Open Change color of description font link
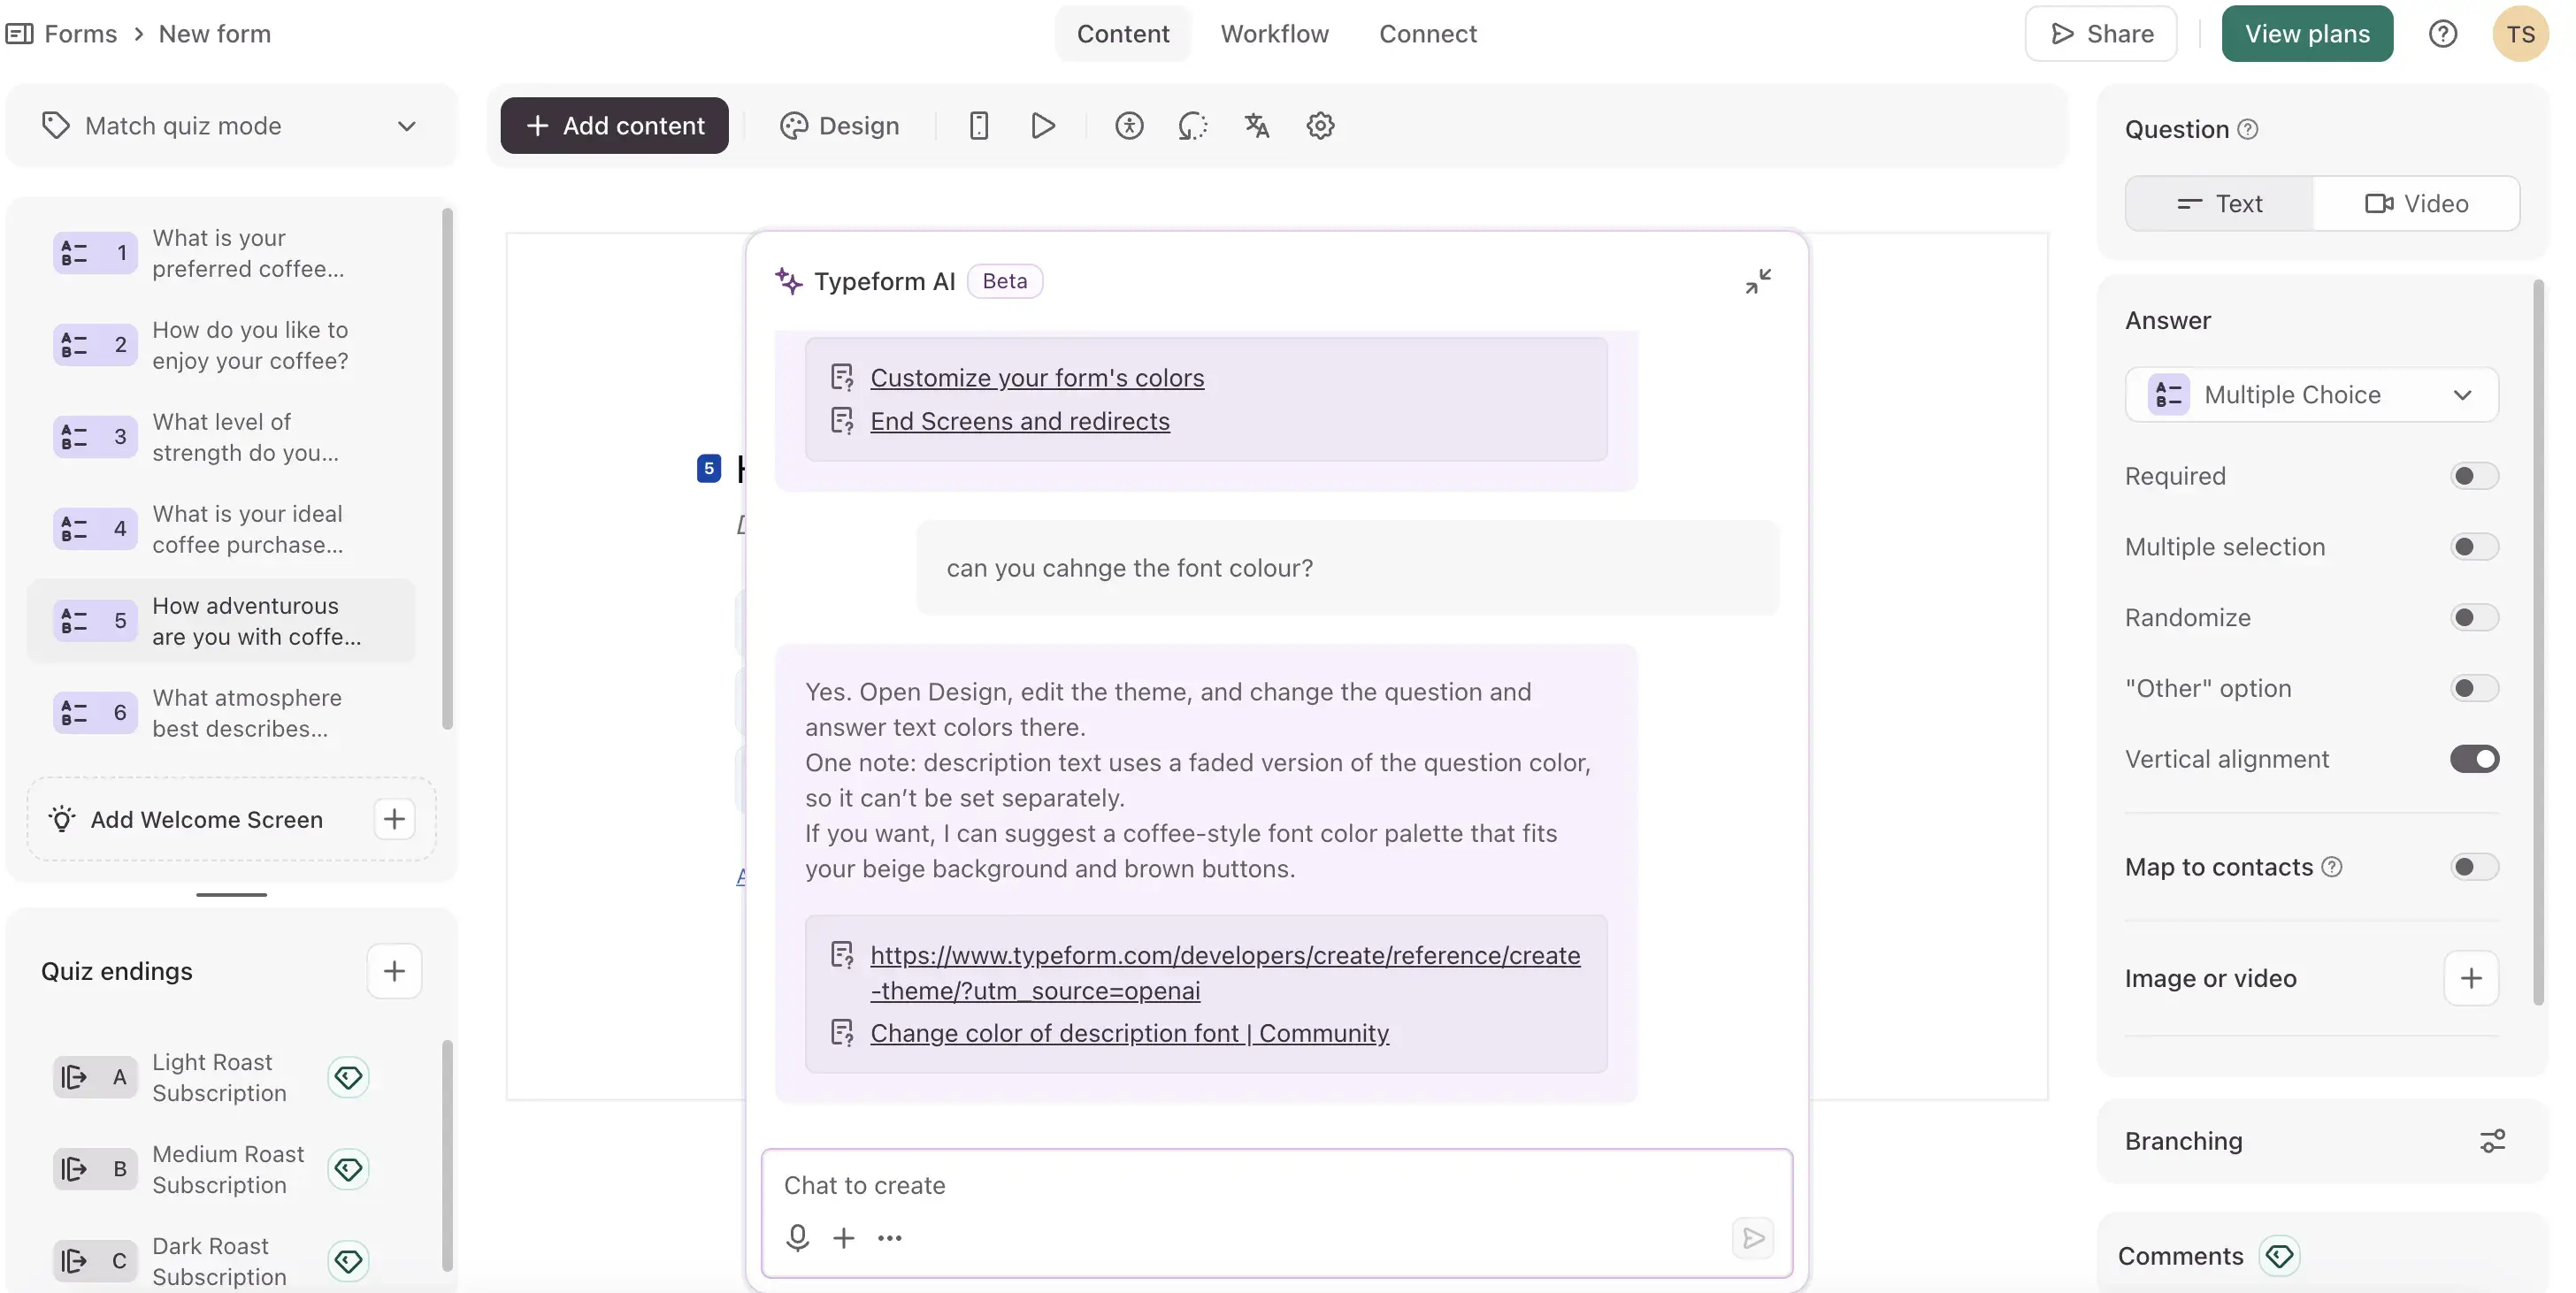Image resolution: width=2576 pixels, height=1293 pixels. tap(1129, 1033)
